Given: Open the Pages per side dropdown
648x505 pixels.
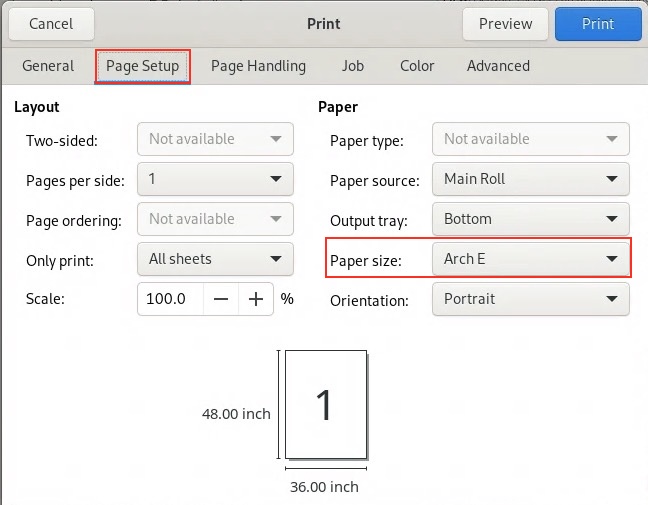Looking at the screenshot, I should [x=214, y=179].
